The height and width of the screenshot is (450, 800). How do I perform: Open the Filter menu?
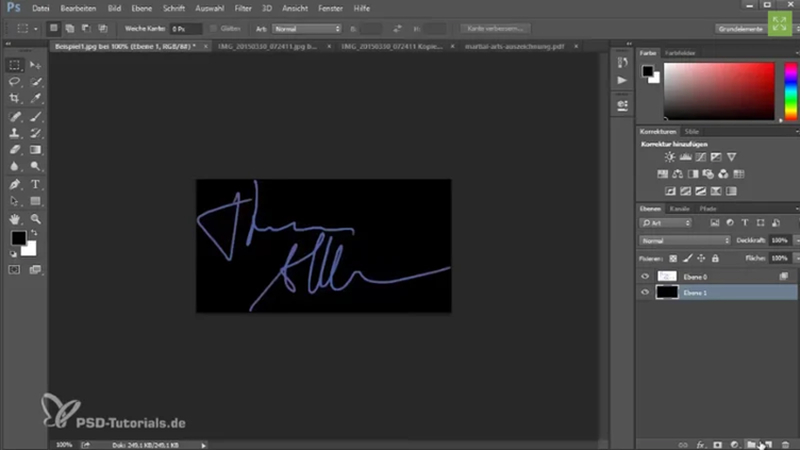pos(243,9)
